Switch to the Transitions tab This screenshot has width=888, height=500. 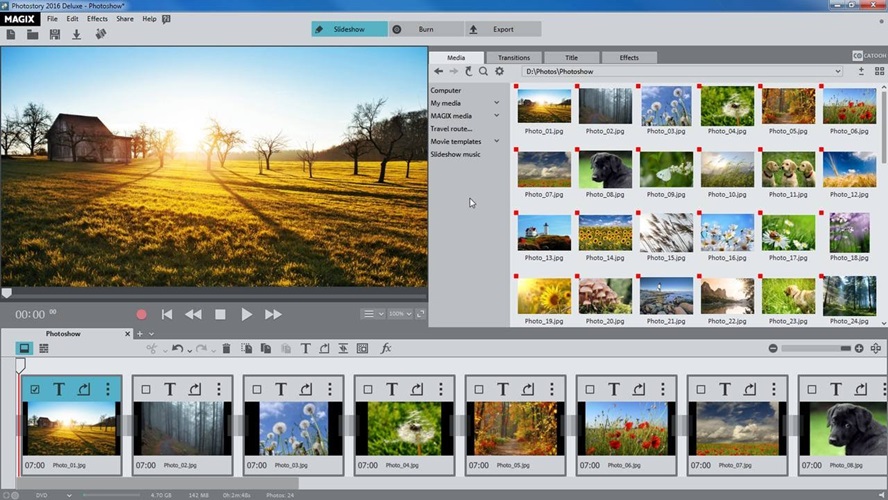coord(513,57)
